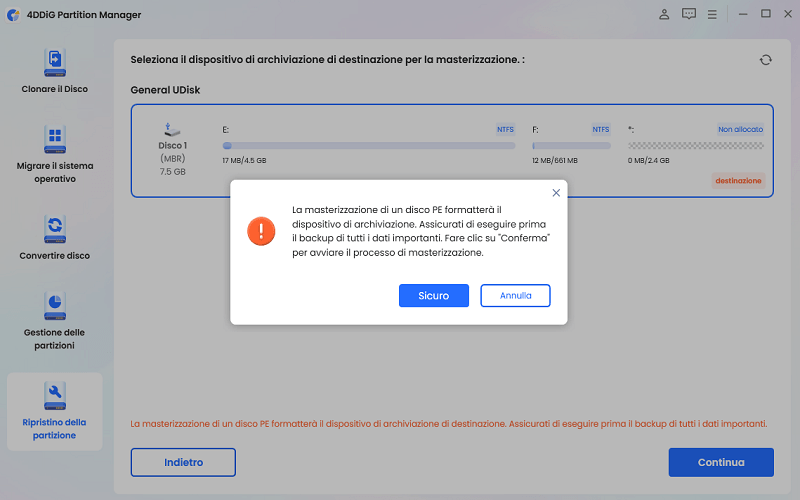This screenshot has height=500, width=800.
Task: Click the Seleziona il dispositivo heading
Action: (328, 60)
